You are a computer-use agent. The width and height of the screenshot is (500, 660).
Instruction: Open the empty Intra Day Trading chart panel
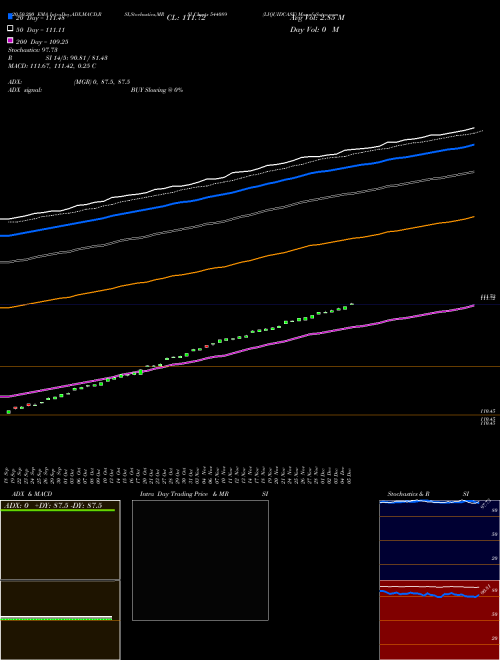[200, 560]
